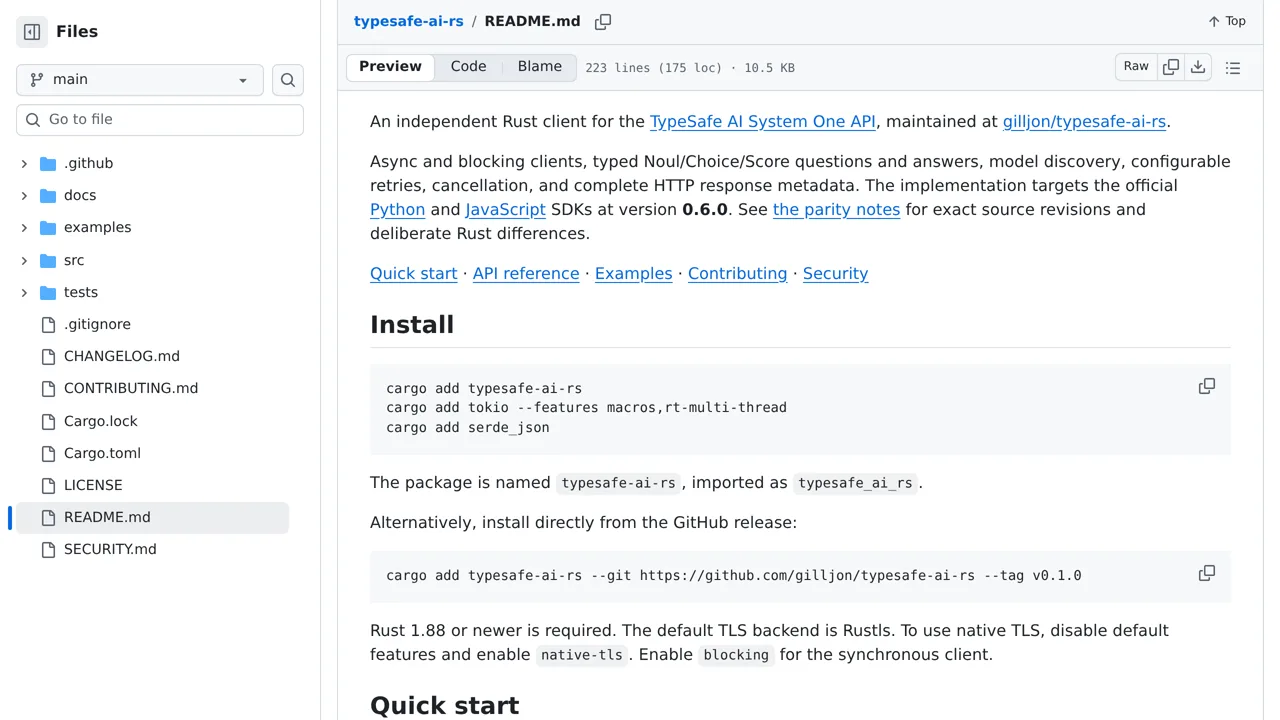This screenshot has height=720, width=1280.
Task: Click the LICENSE file icon
Action: (x=48, y=486)
